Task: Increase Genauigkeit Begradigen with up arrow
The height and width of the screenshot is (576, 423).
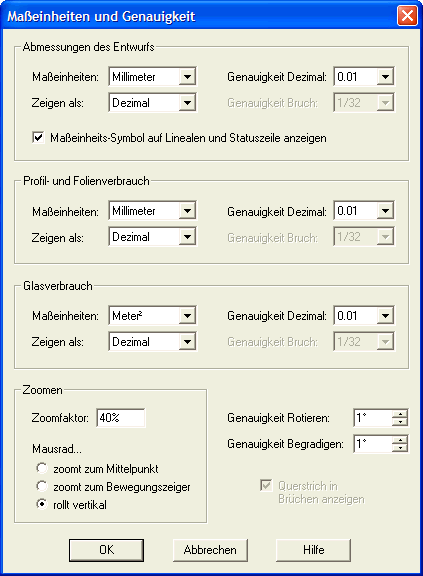Action: [400, 440]
